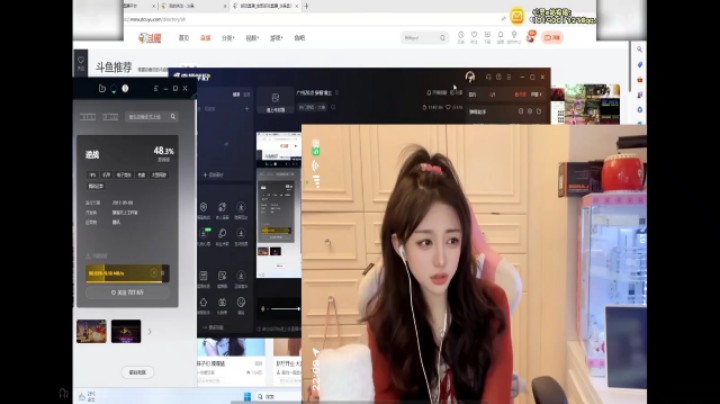This screenshot has height=404, width=720.
Task: Click the wide button below the progress bar
Action: pyautogui.click(x=127, y=292)
